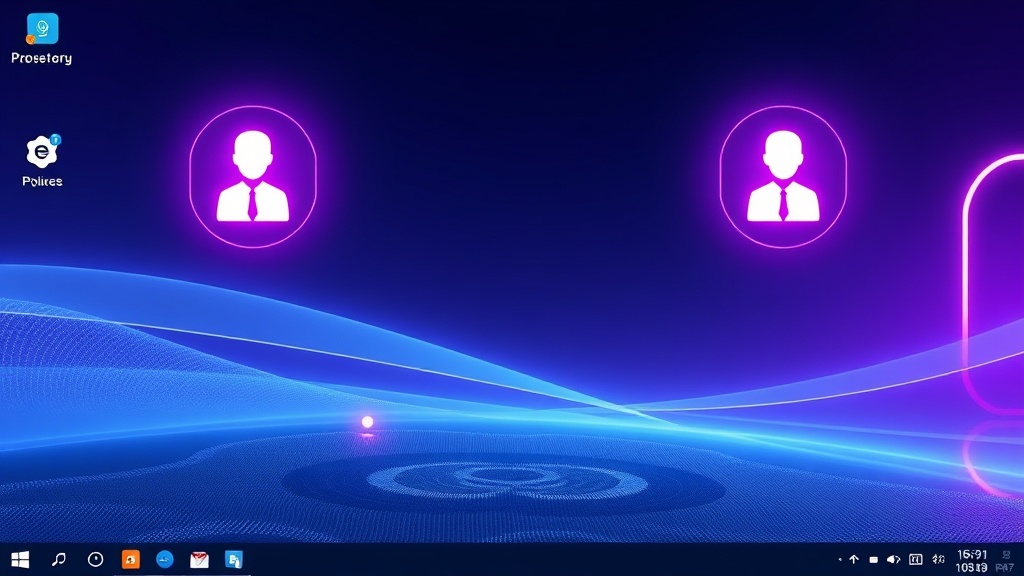Viewport: 1024px width, 576px height.
Task: Open the circular clock taskbar icon
Action: coord(95,560)
